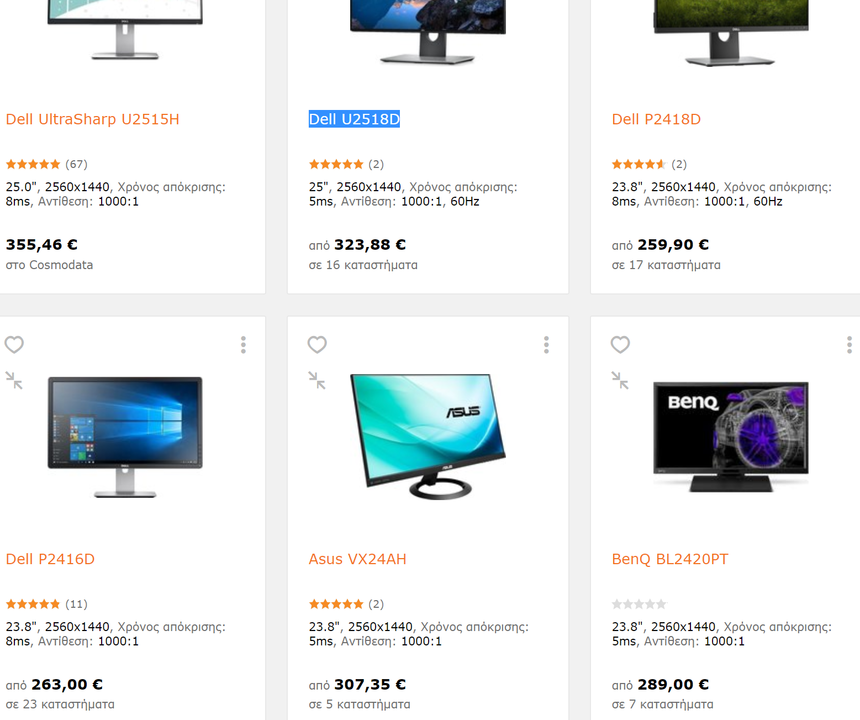Click the BenQ BL2420PT monitor image
Image resolution: width=860 pixels, height=720 pixels.
731,436
